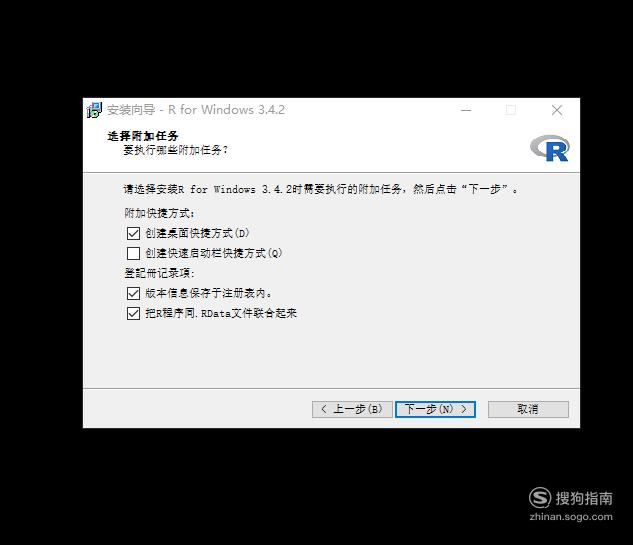The image size is (633, 545).
Task: Click the 要执行哪些附加任务? subheading
Action: pyautogui.click(x=176, y=151)
